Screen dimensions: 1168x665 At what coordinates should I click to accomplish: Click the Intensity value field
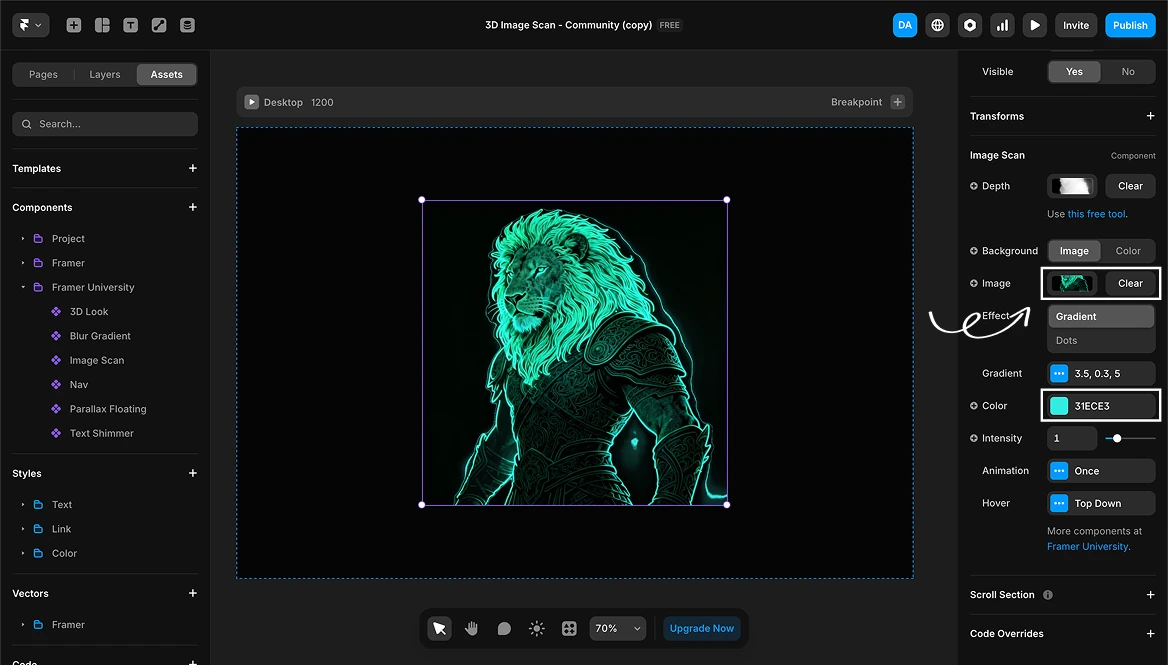coord(1072,439)
